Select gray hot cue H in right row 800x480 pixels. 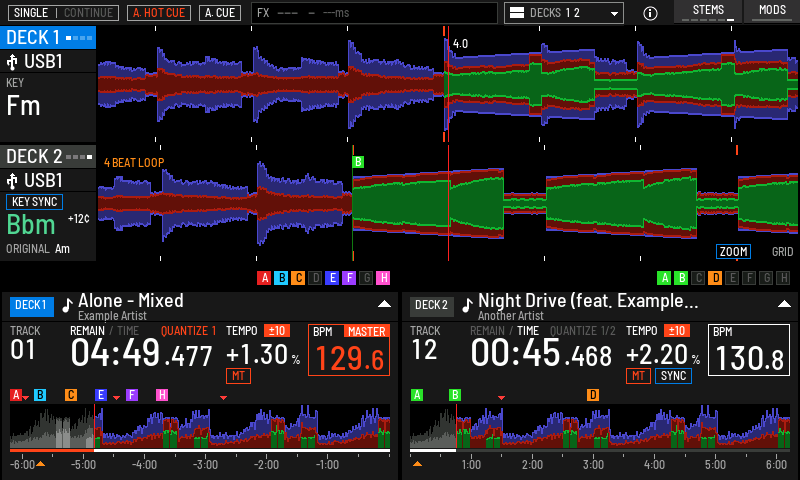click(783, 278)
